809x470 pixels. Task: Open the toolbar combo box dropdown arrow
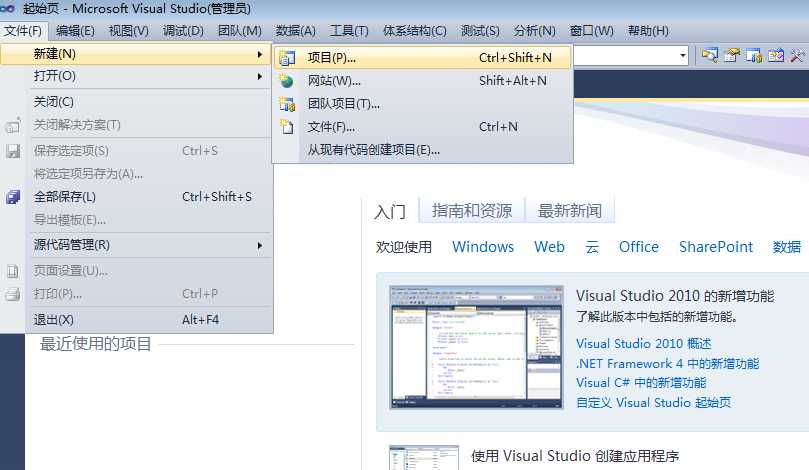click(x=683, y=55)
